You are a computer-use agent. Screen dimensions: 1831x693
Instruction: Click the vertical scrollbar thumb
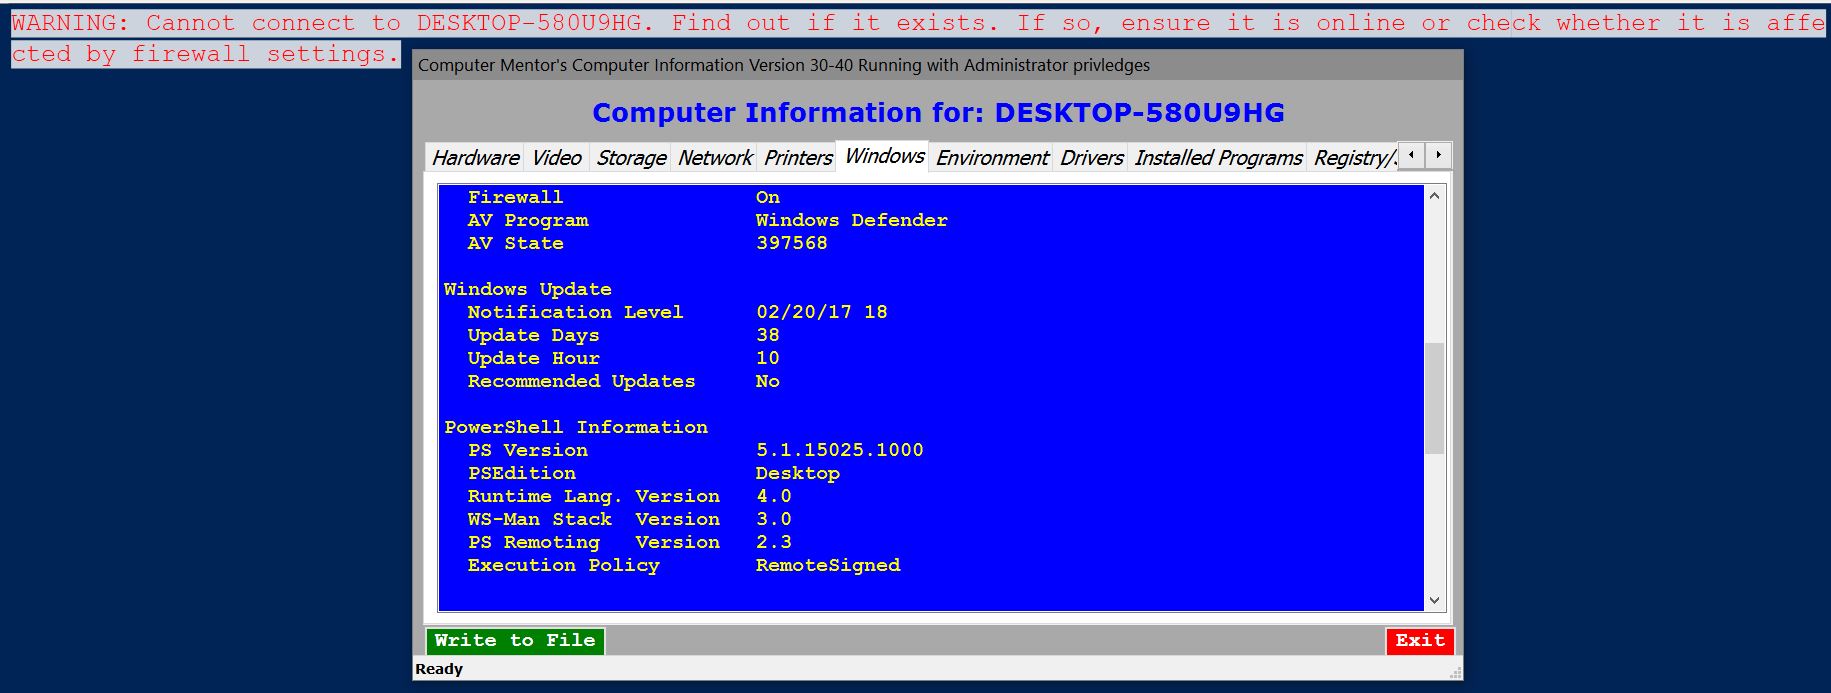[x=1434, y=398]
